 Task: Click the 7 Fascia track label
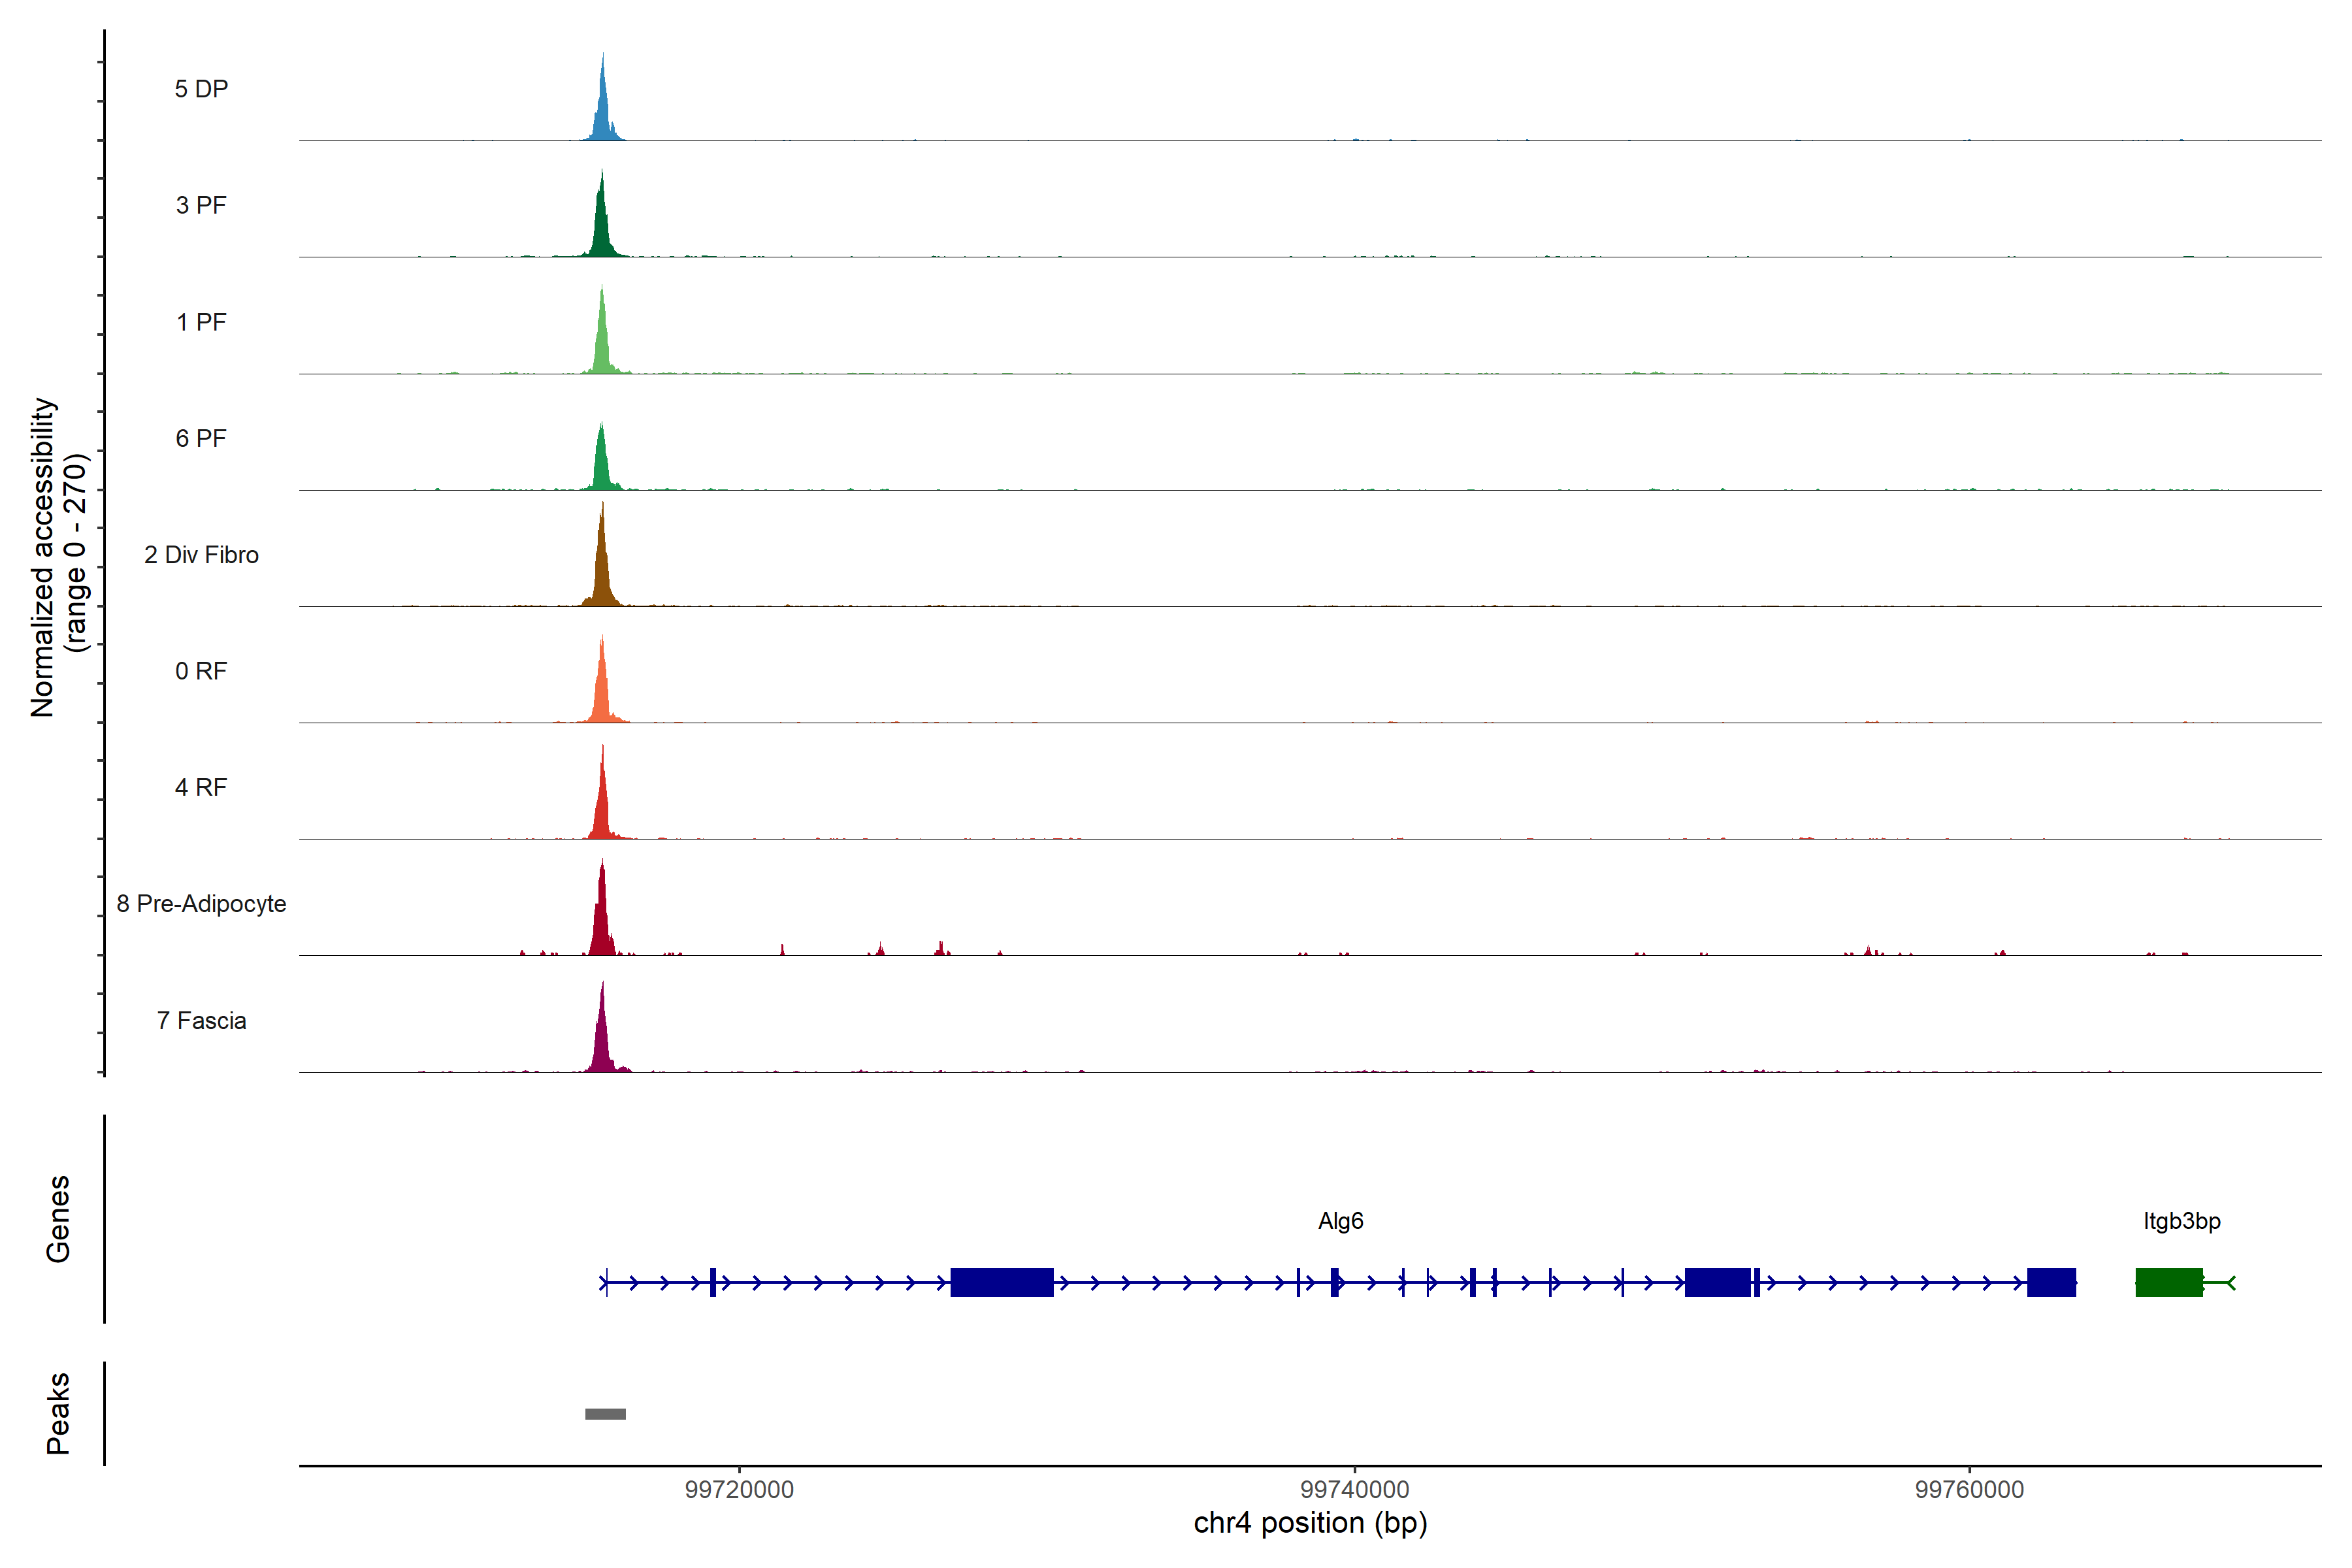[201, 1021]
